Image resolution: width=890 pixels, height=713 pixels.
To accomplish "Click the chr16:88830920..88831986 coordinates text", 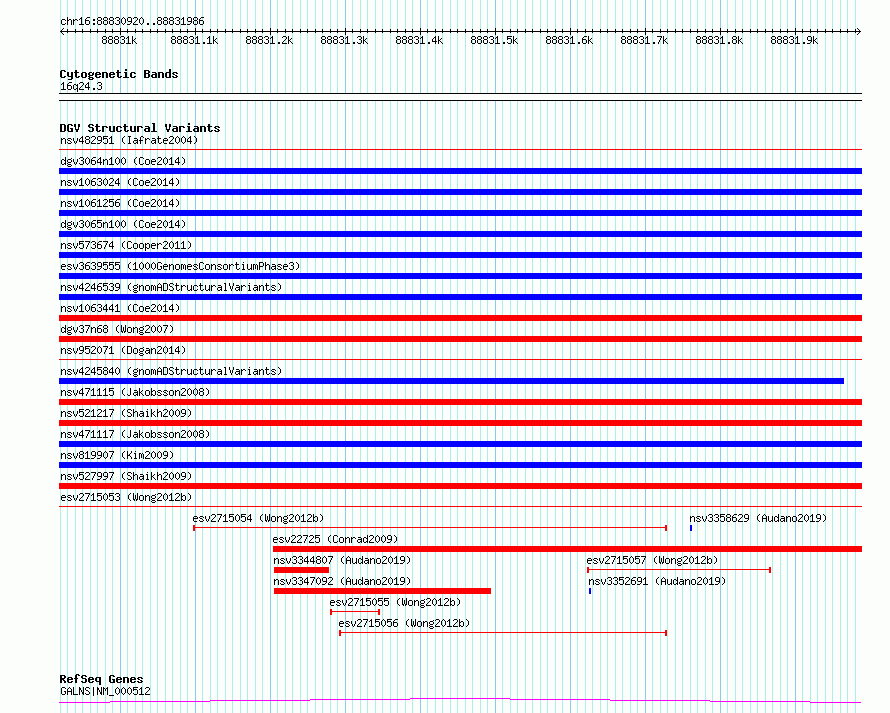I will pos(132,21).
